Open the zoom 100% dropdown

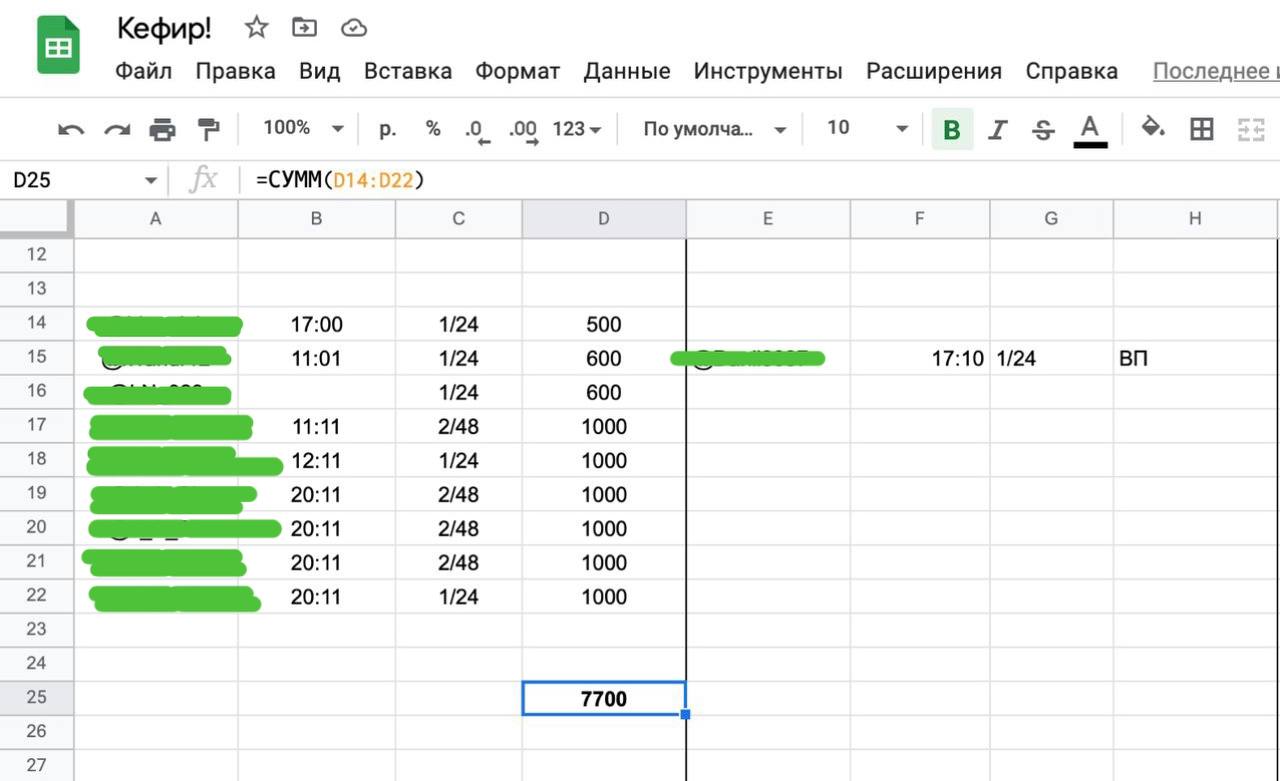point(303,128)
